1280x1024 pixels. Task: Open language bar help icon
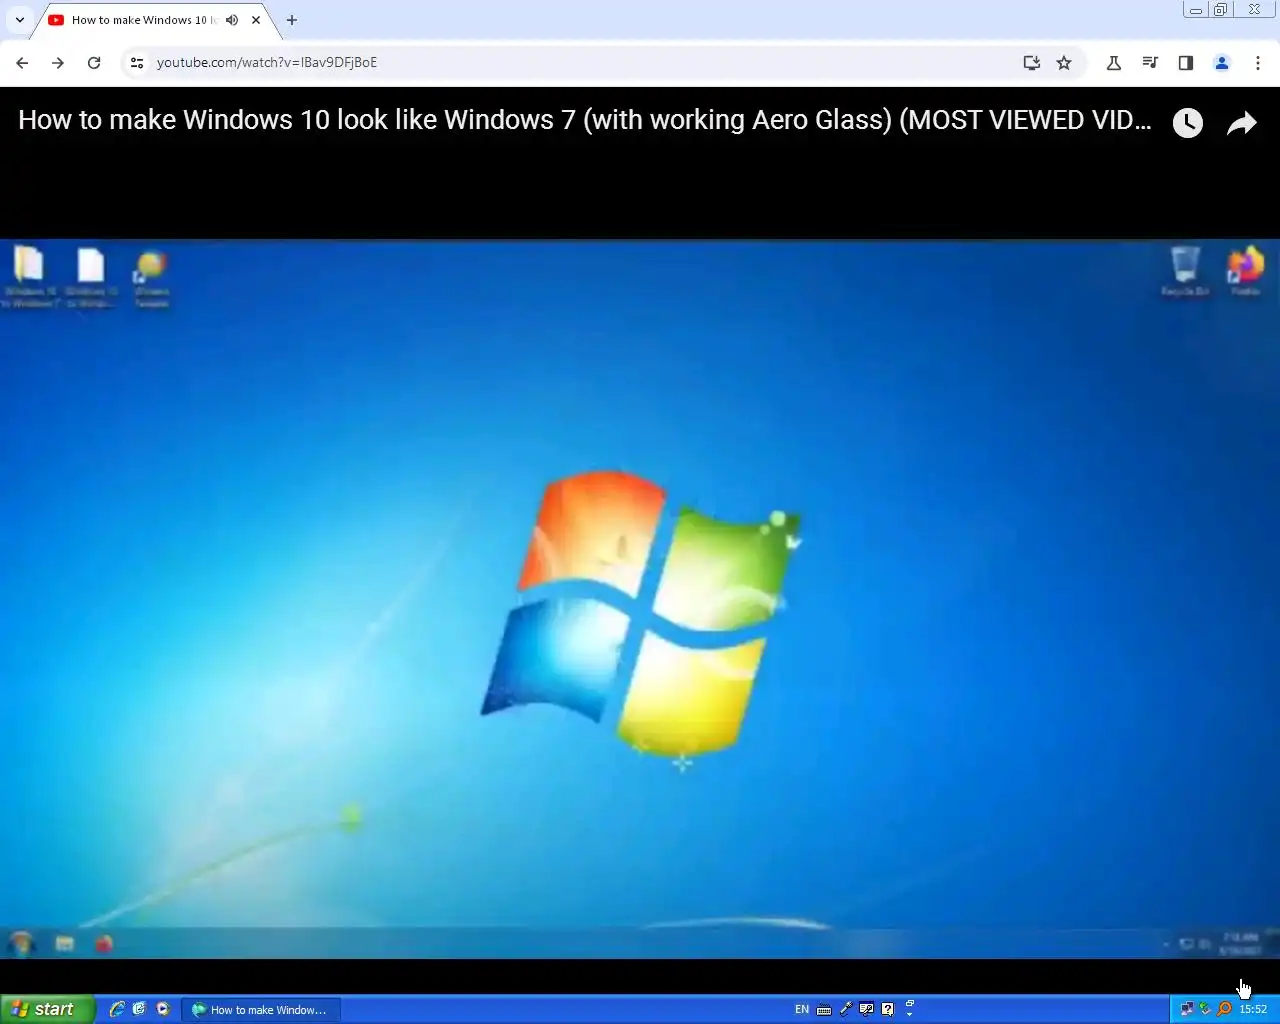(x=887, y=1010)
